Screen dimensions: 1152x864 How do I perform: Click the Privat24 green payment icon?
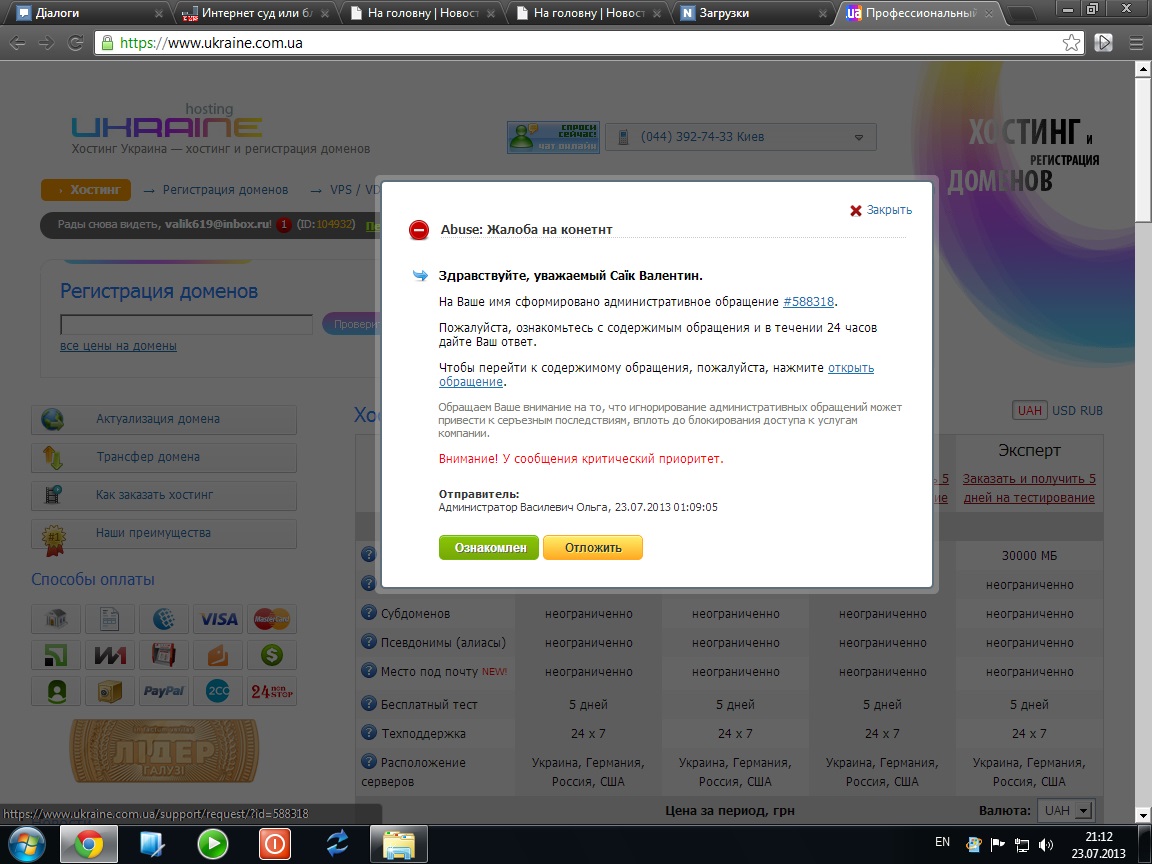56,655
